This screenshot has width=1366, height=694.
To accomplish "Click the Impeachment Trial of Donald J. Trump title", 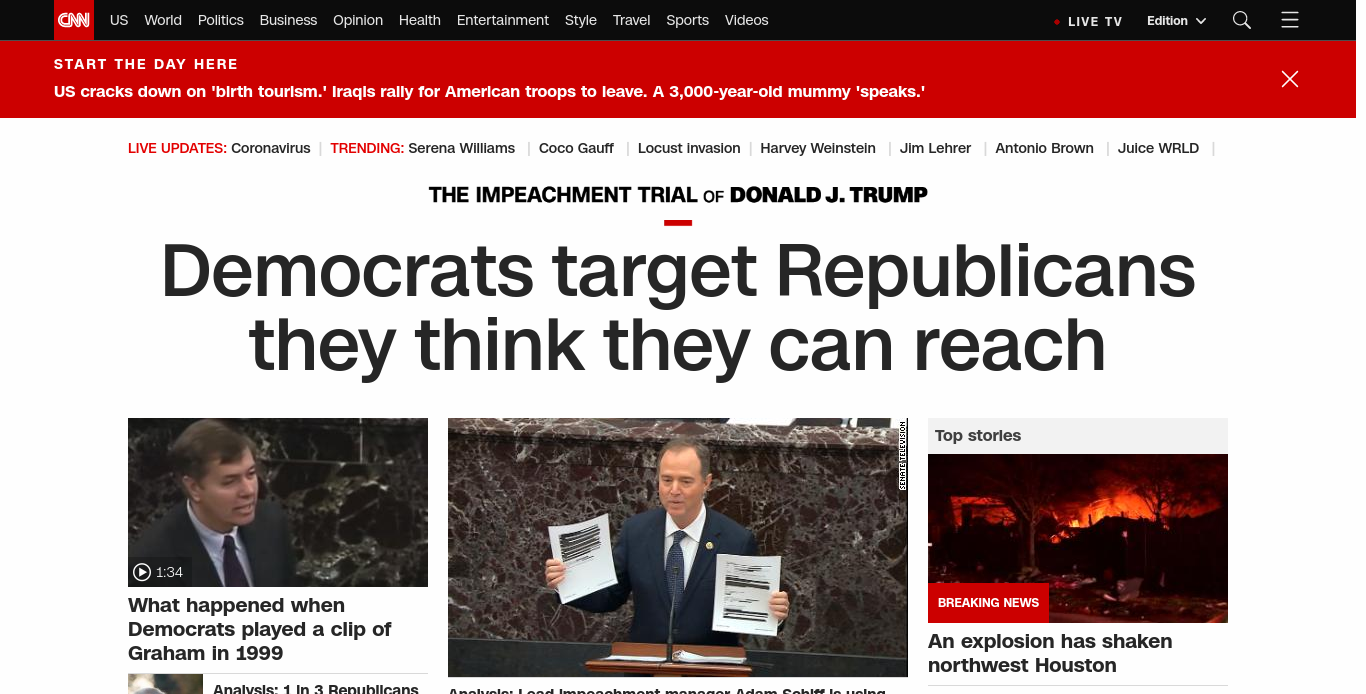I will [678, 195].
